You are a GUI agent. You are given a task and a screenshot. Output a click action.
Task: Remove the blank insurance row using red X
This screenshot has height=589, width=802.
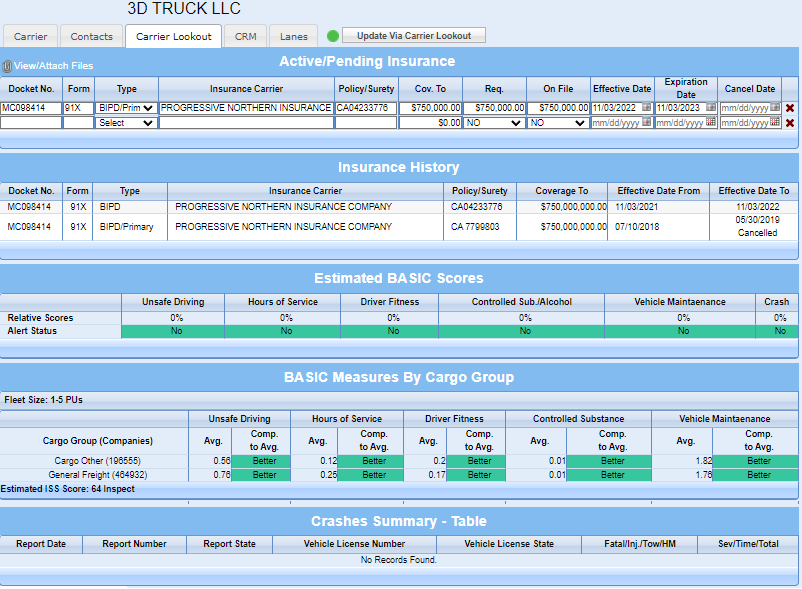point(790,123)
